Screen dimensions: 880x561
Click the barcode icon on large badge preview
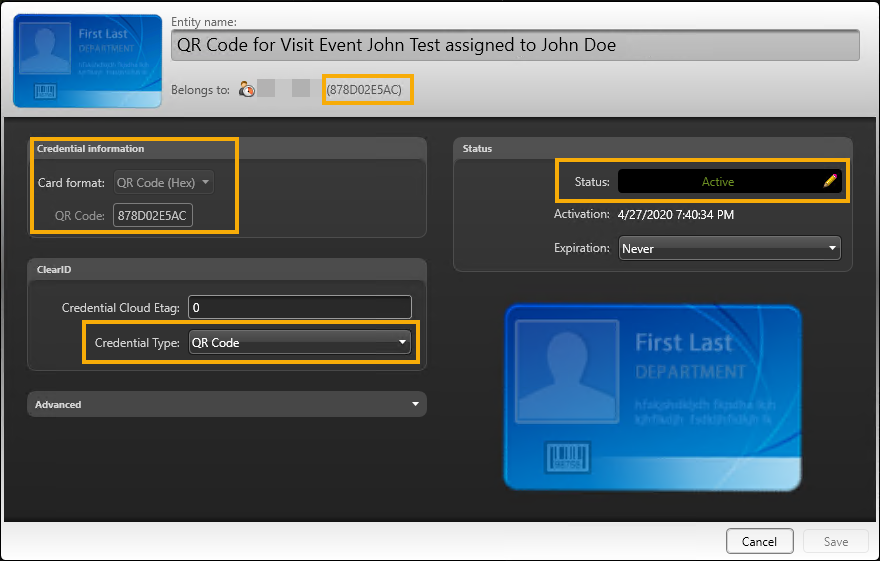point(567,459)
